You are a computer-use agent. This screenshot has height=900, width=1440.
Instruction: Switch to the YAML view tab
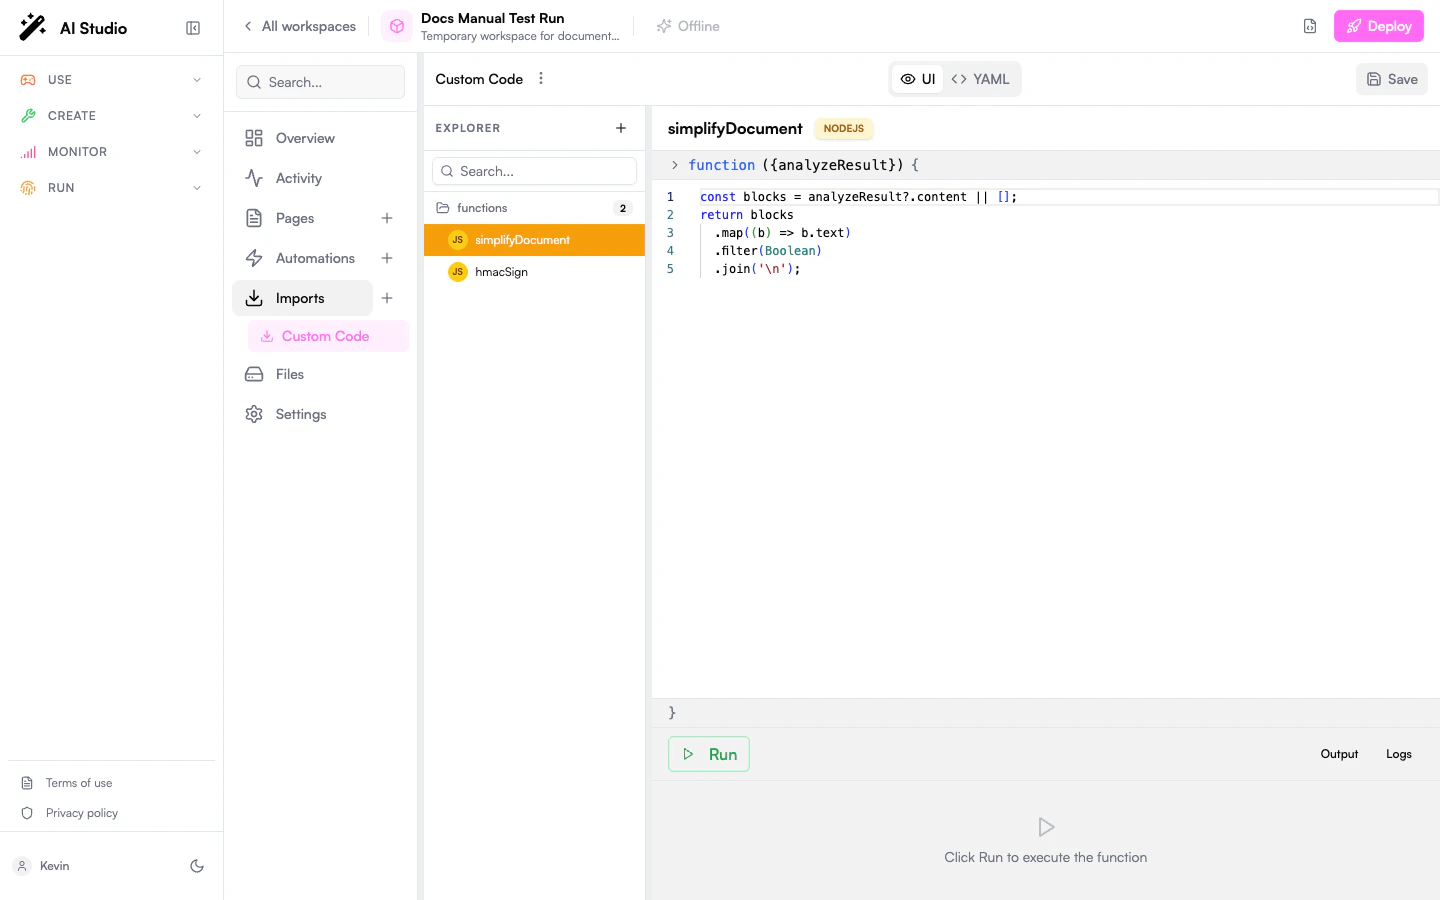(x=980, y=79)
